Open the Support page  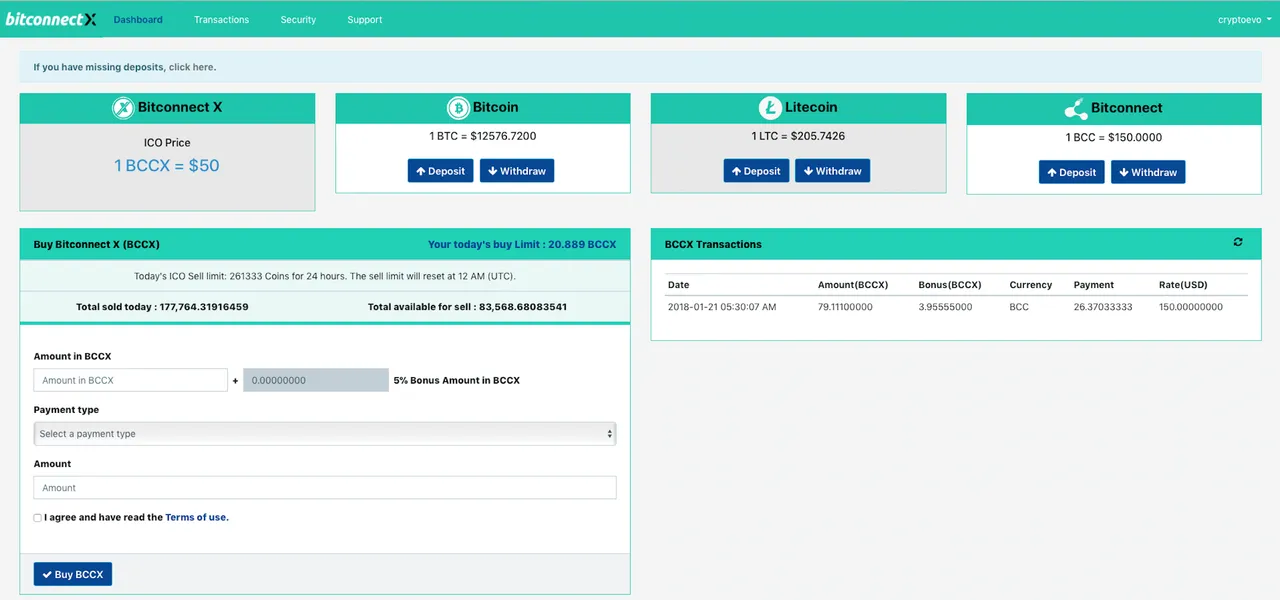point(365,19)
